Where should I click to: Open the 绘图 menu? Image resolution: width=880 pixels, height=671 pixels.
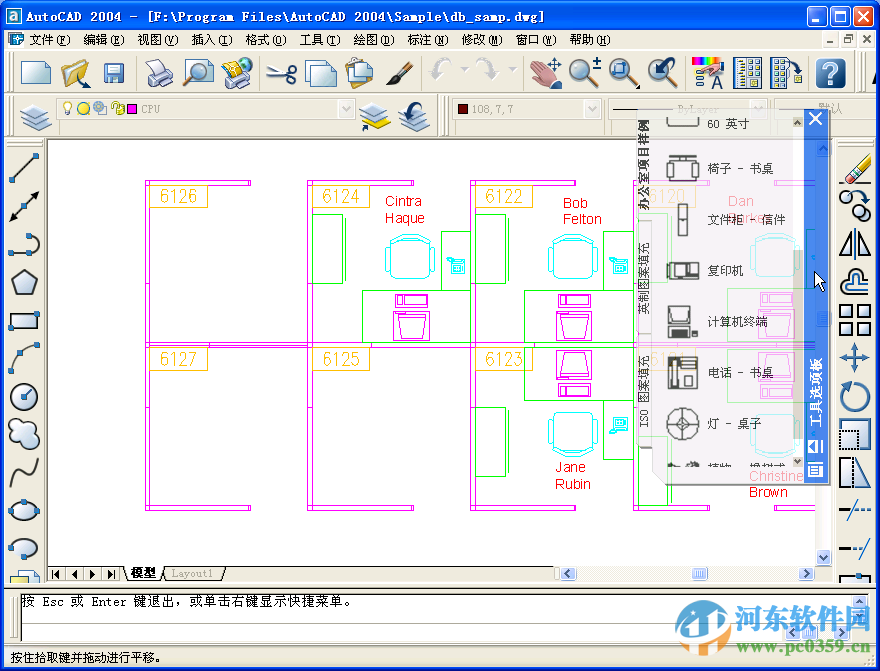(372, 40)
